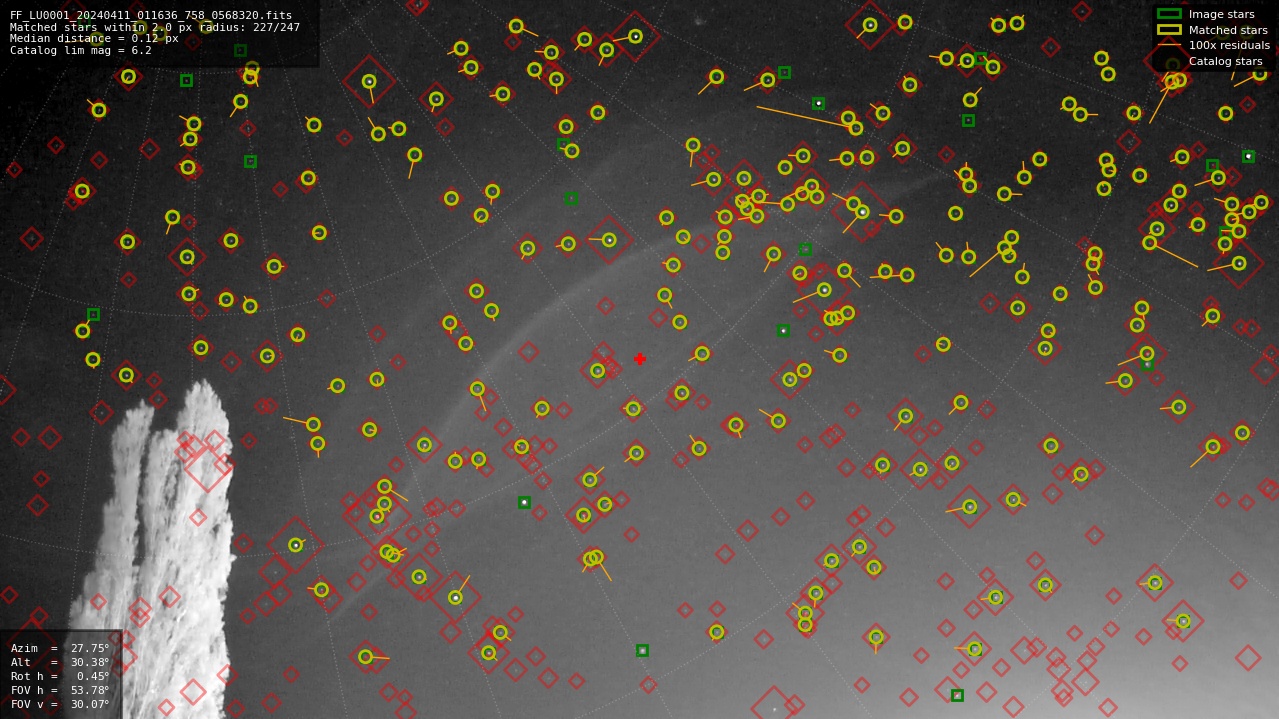Viewport: 1279px width, 719px height.
Task: Click the '100x residuals' legend label
Action: pos(1229,45)
